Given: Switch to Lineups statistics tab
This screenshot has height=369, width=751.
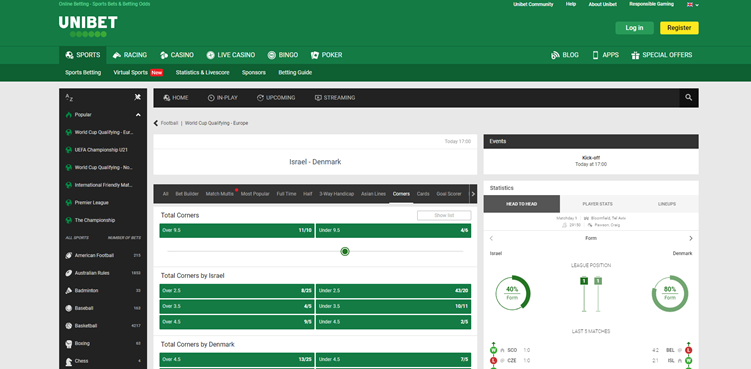Looking at the screenshot, I should (667, 204).
